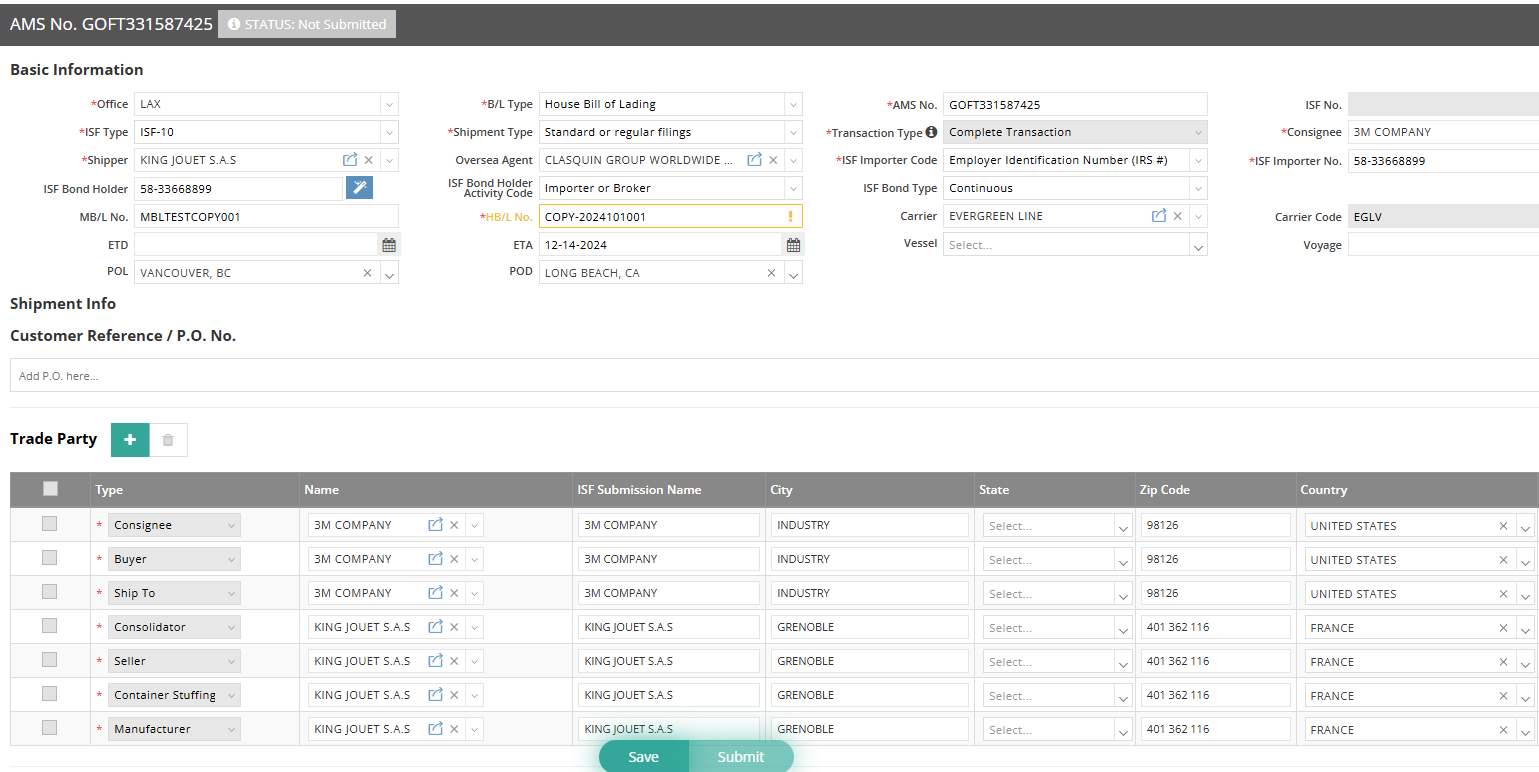The width and height of the screenshot is (1539, 772).
Task: Open the Vessel select dropdown
Action: pos(1197,245)
